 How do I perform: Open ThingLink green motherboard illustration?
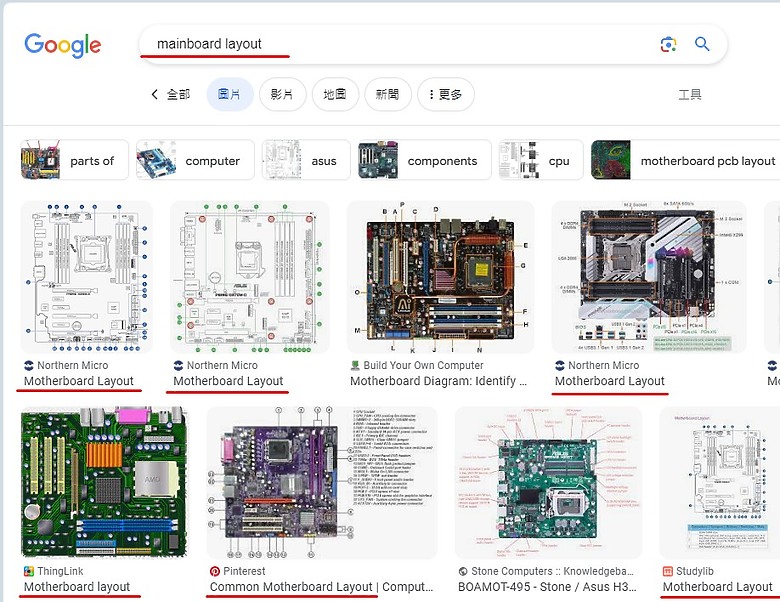point(104,483)
